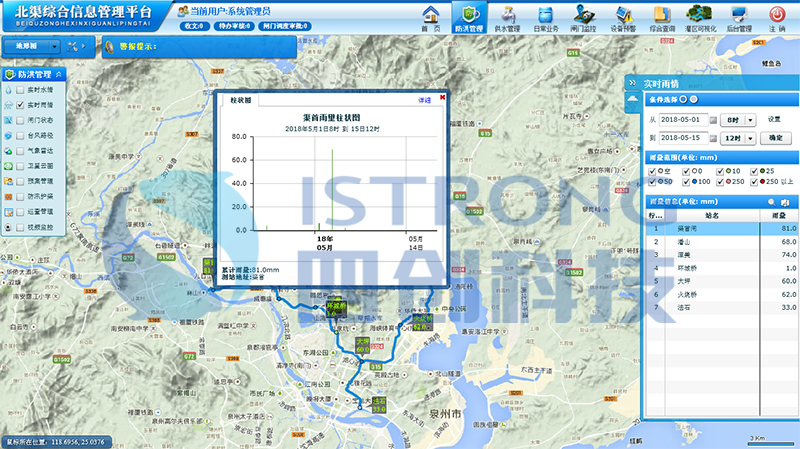This screenshot has height=449, width=800.
Task: Open the 闸门监控 gate monitoring module
Action: [x=581, y=15]
